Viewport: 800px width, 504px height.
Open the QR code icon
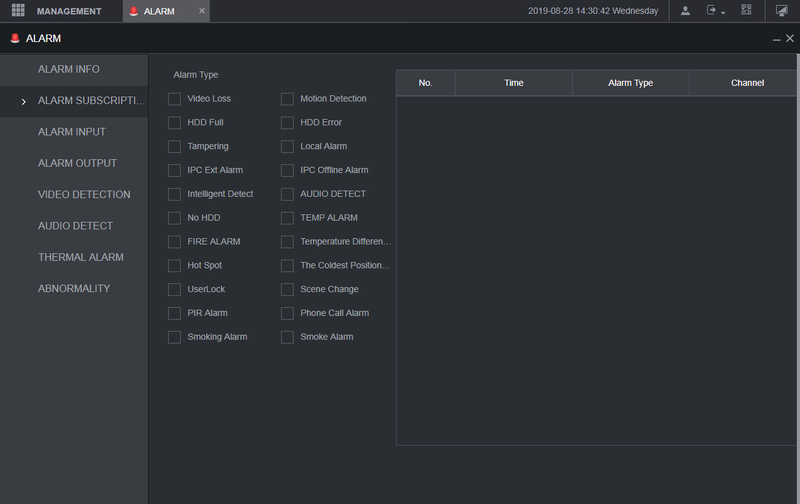tap(746, 10)
